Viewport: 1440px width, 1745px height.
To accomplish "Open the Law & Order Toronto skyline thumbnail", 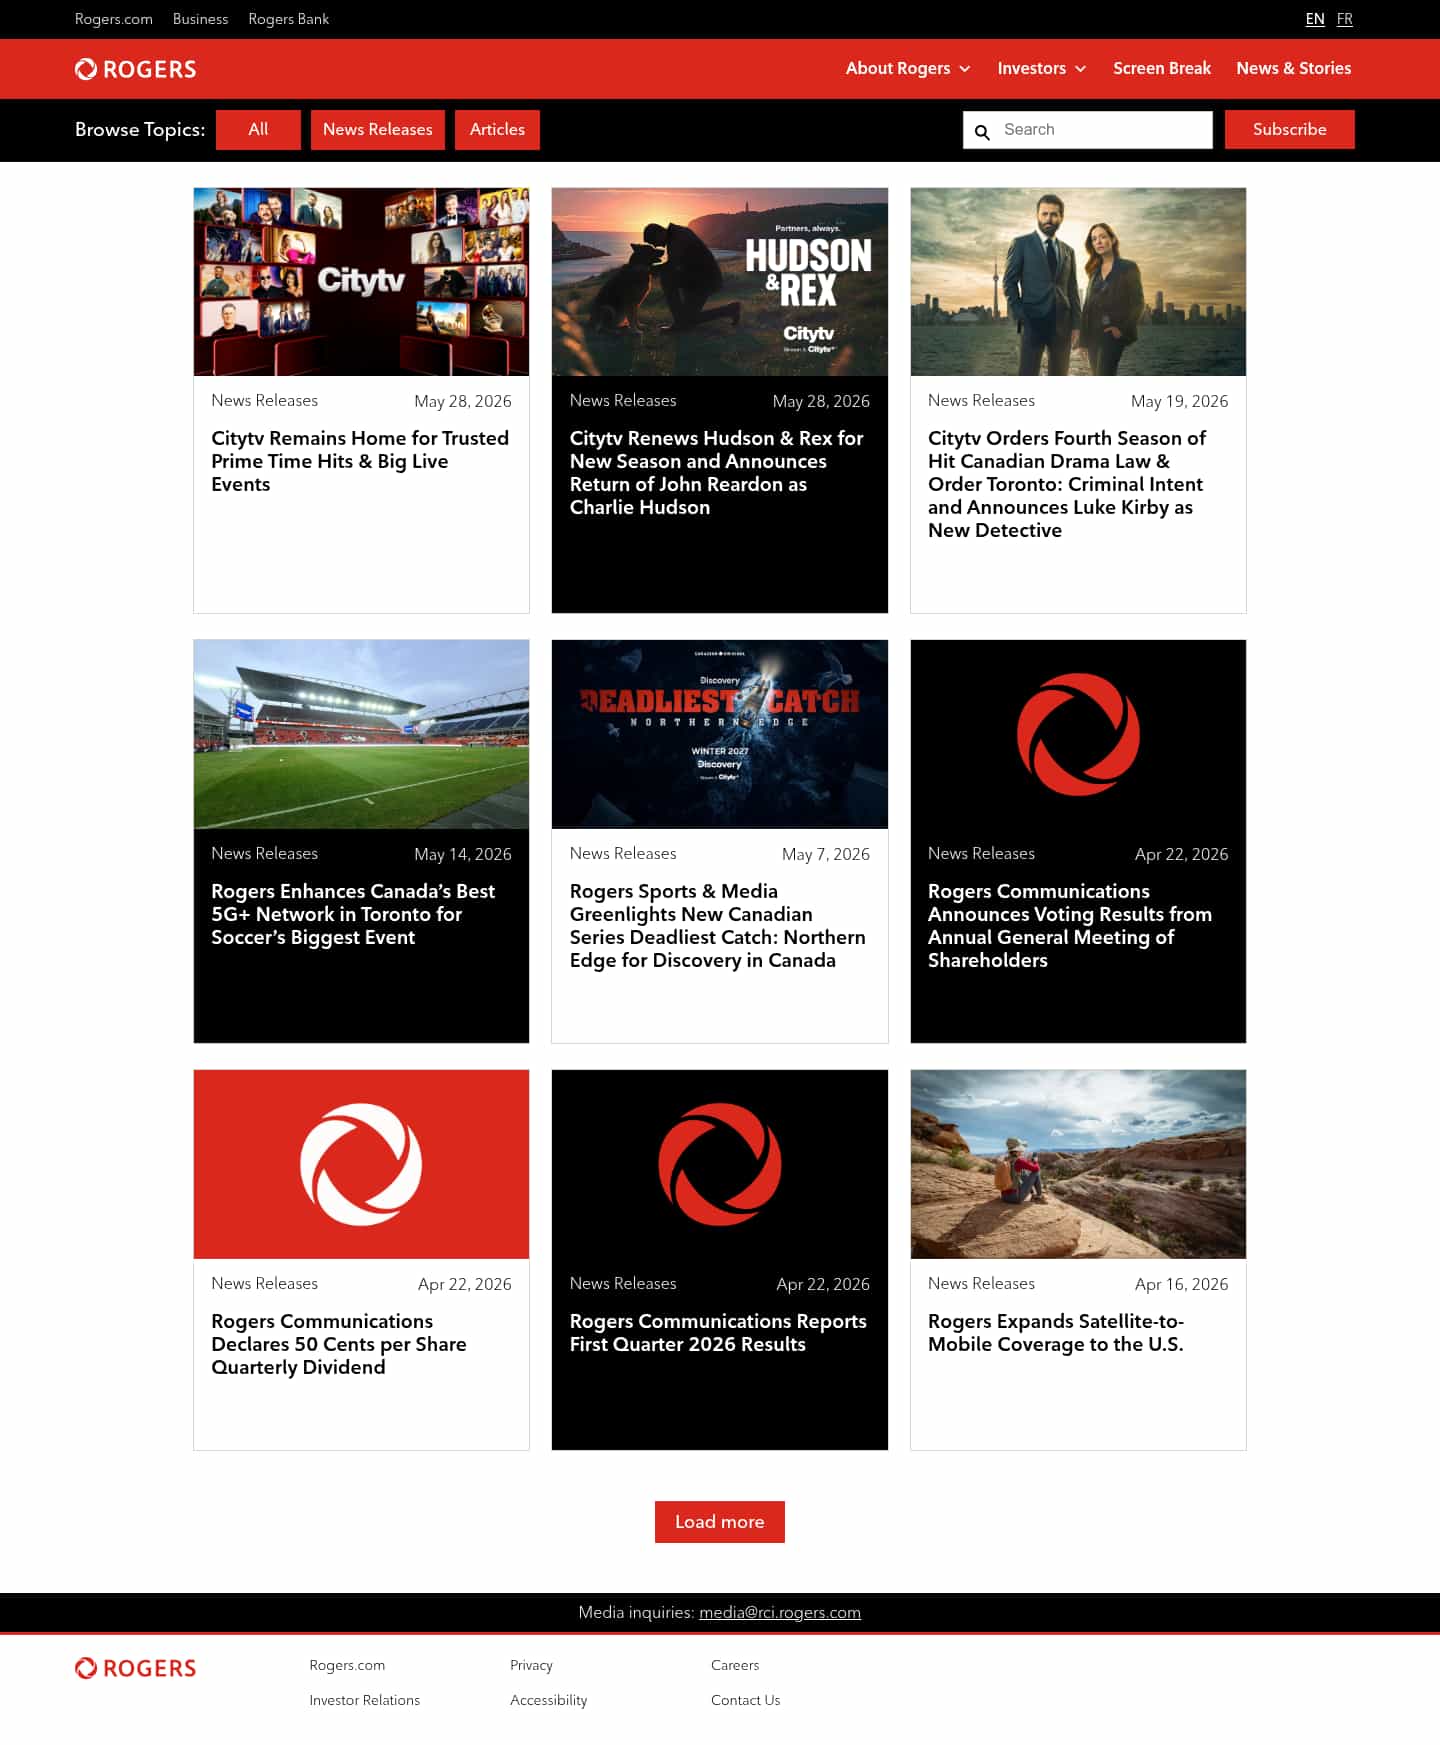I will tap(1078, 282).
